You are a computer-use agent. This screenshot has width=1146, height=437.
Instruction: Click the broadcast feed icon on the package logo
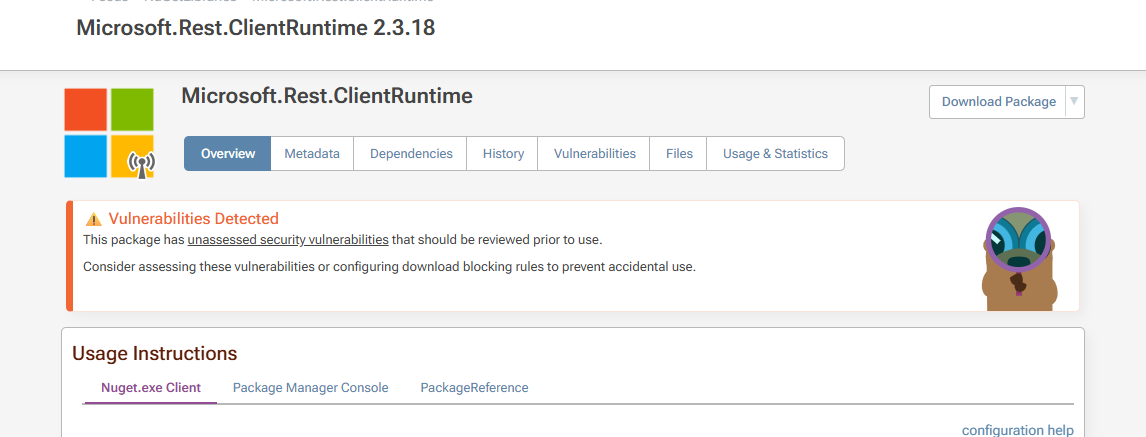(141, 164)
